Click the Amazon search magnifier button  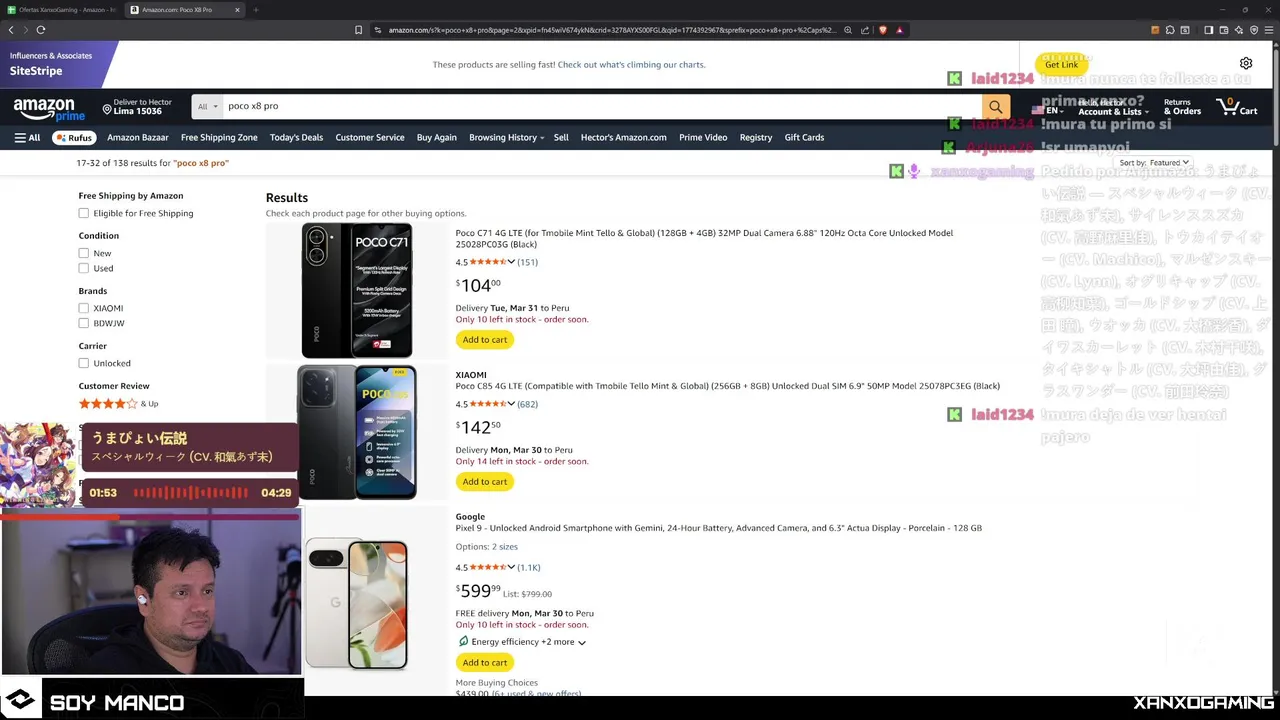995,106
